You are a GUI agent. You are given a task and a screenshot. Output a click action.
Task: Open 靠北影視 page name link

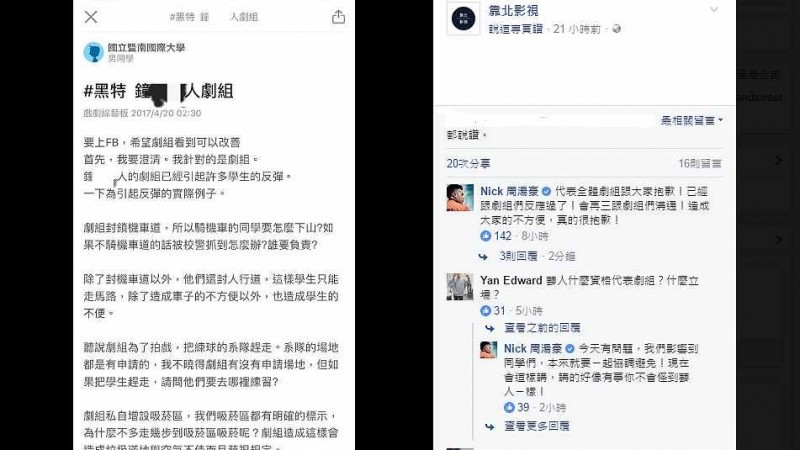point(513,10)
